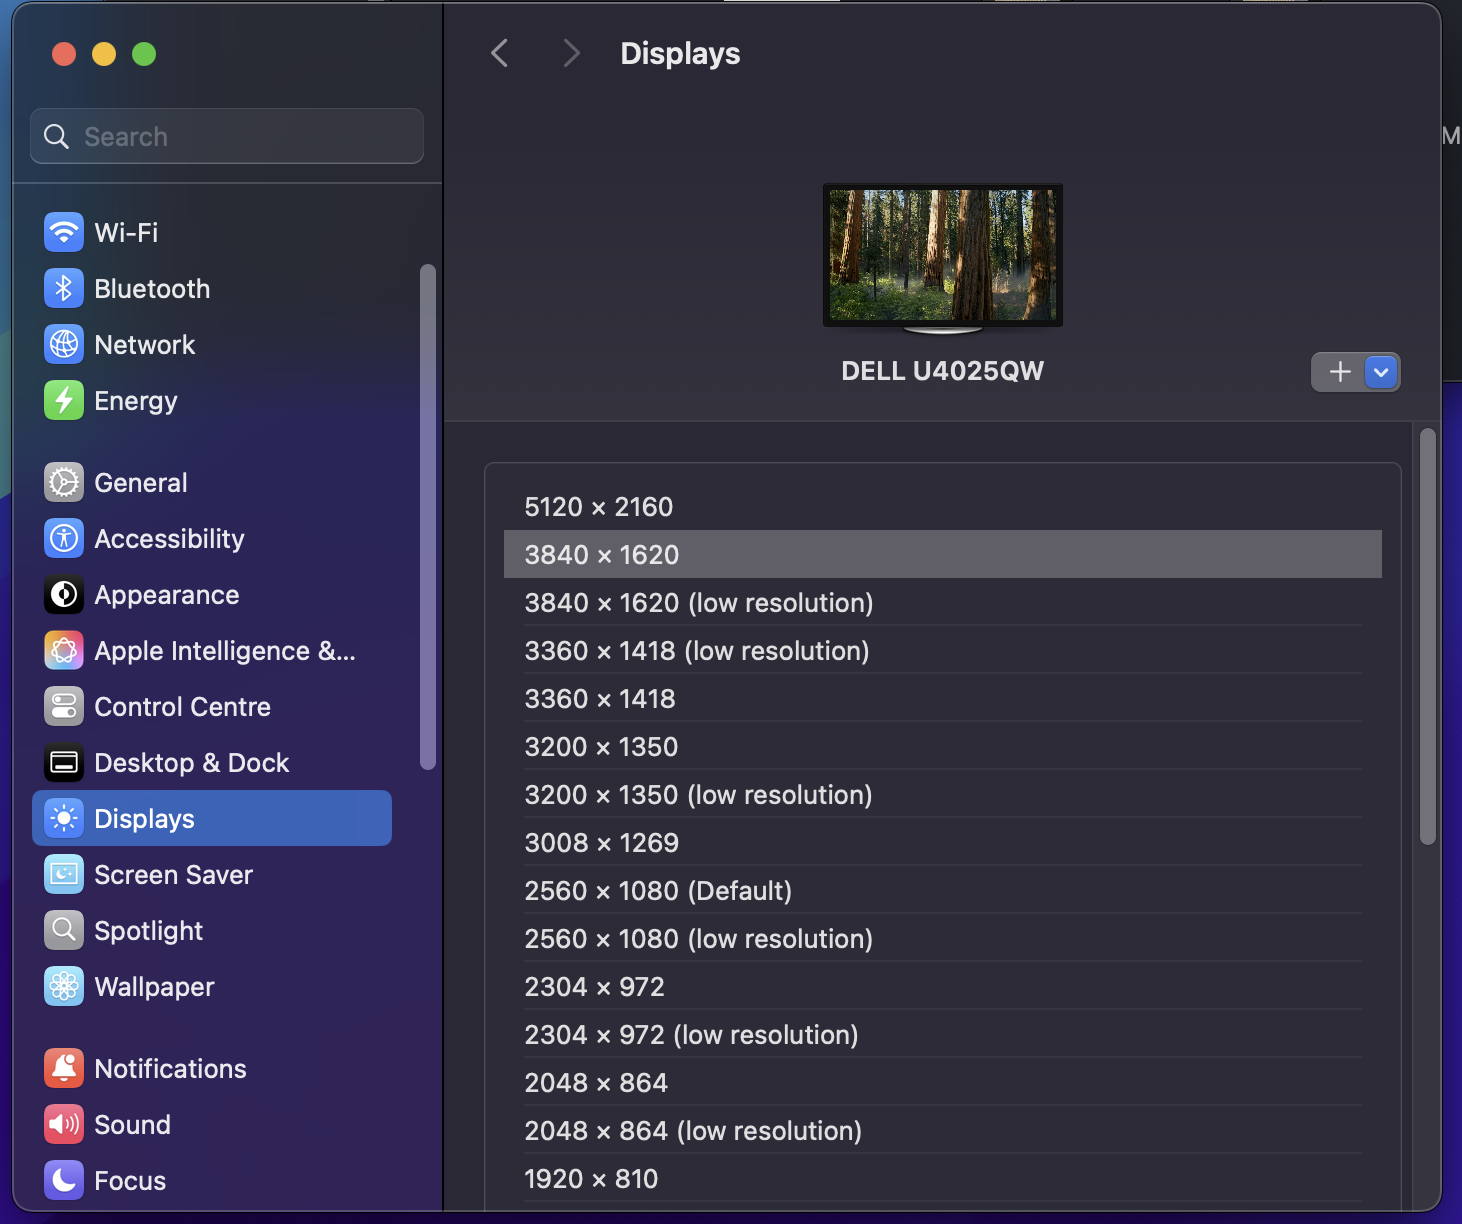Click the magnifier icon in the search field

(x=57, y=137)
